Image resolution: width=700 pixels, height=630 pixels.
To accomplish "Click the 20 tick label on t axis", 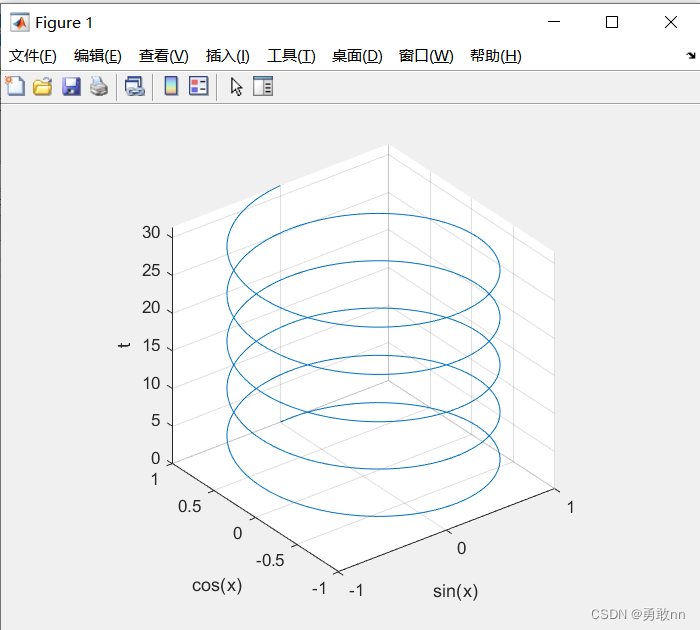I will coord(151,308).
